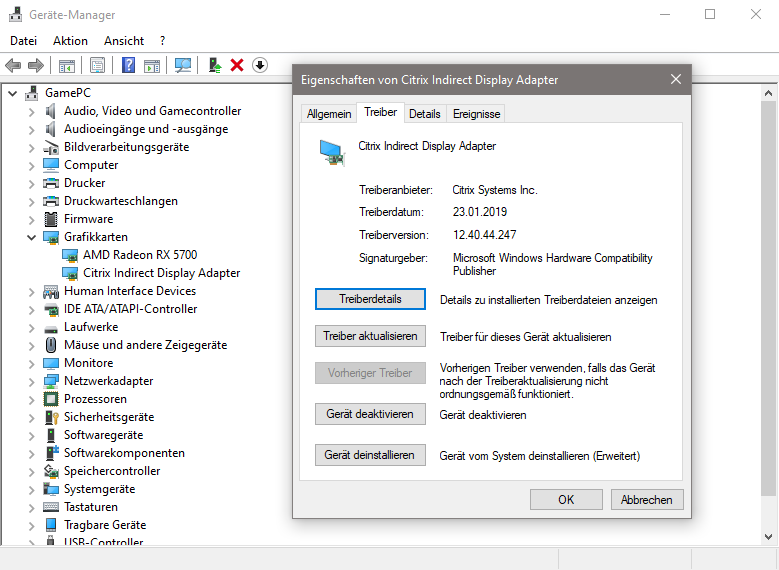
Task: Select Audioeingänge und -ausgänge item
Action: (146, 129)
